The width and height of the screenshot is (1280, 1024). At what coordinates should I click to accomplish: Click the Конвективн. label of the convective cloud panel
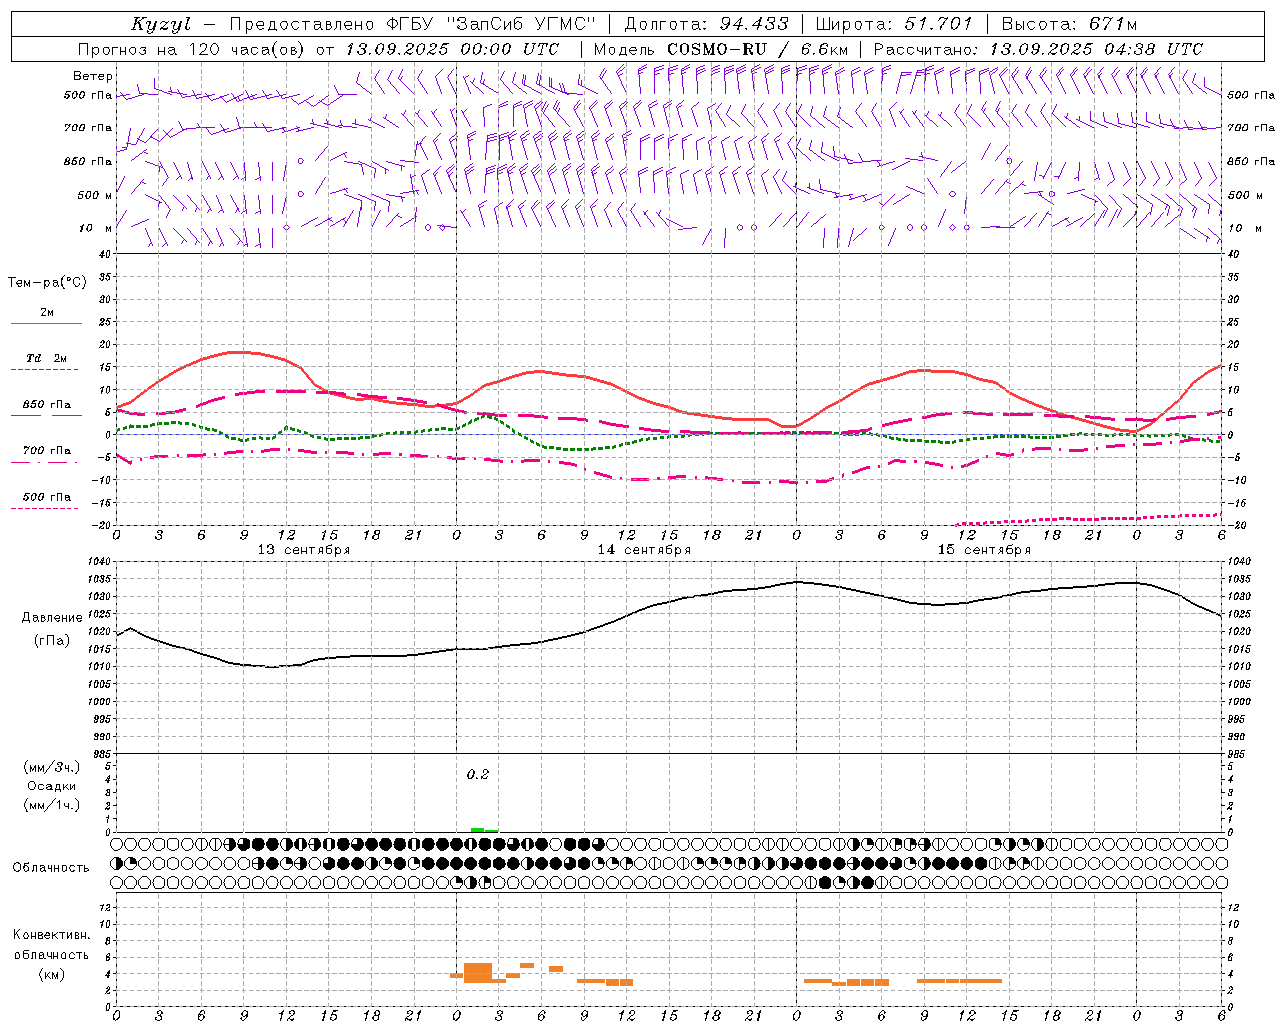click(x=51, y=935)
